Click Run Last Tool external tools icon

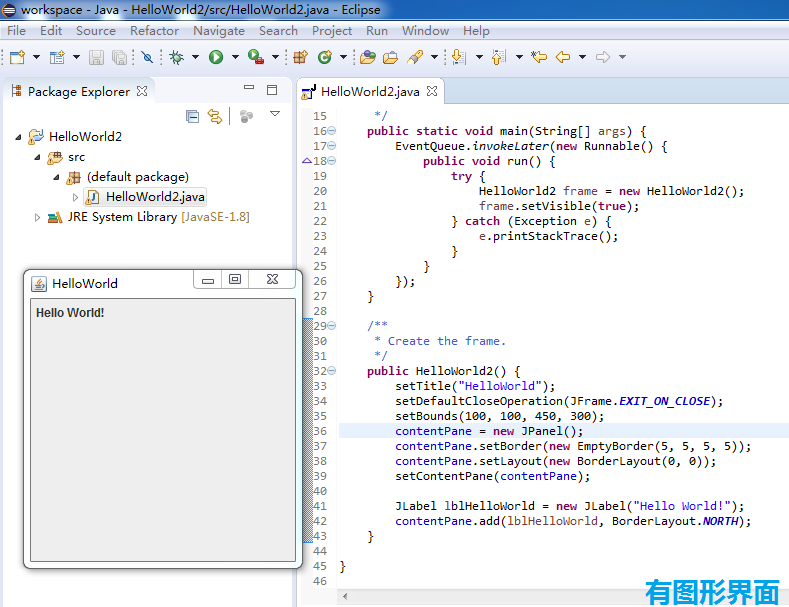pos(256,57)
